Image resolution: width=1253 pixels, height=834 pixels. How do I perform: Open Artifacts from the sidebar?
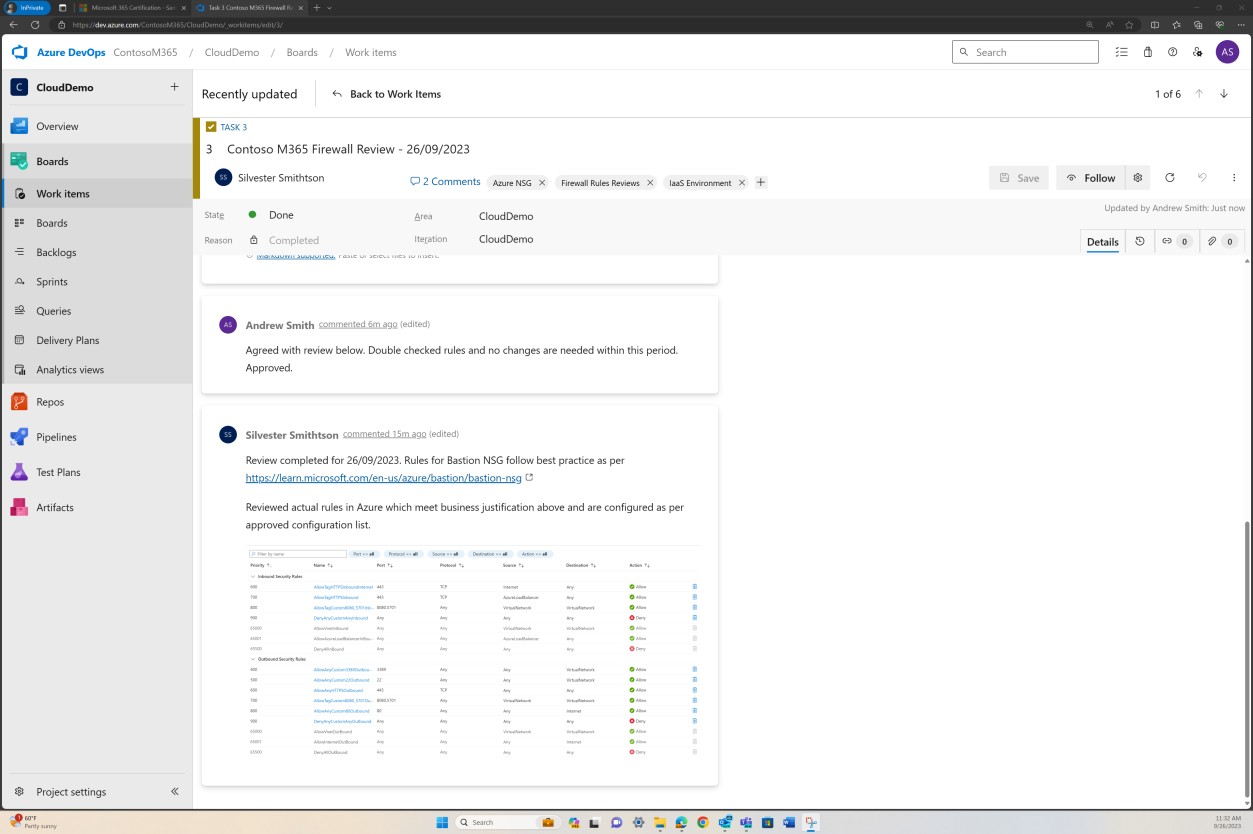[x=55, y=507]
